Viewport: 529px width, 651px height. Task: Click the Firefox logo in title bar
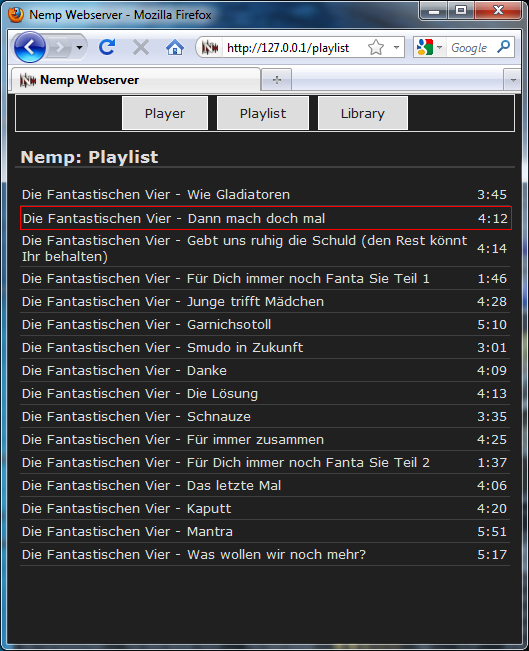(16, 15)
